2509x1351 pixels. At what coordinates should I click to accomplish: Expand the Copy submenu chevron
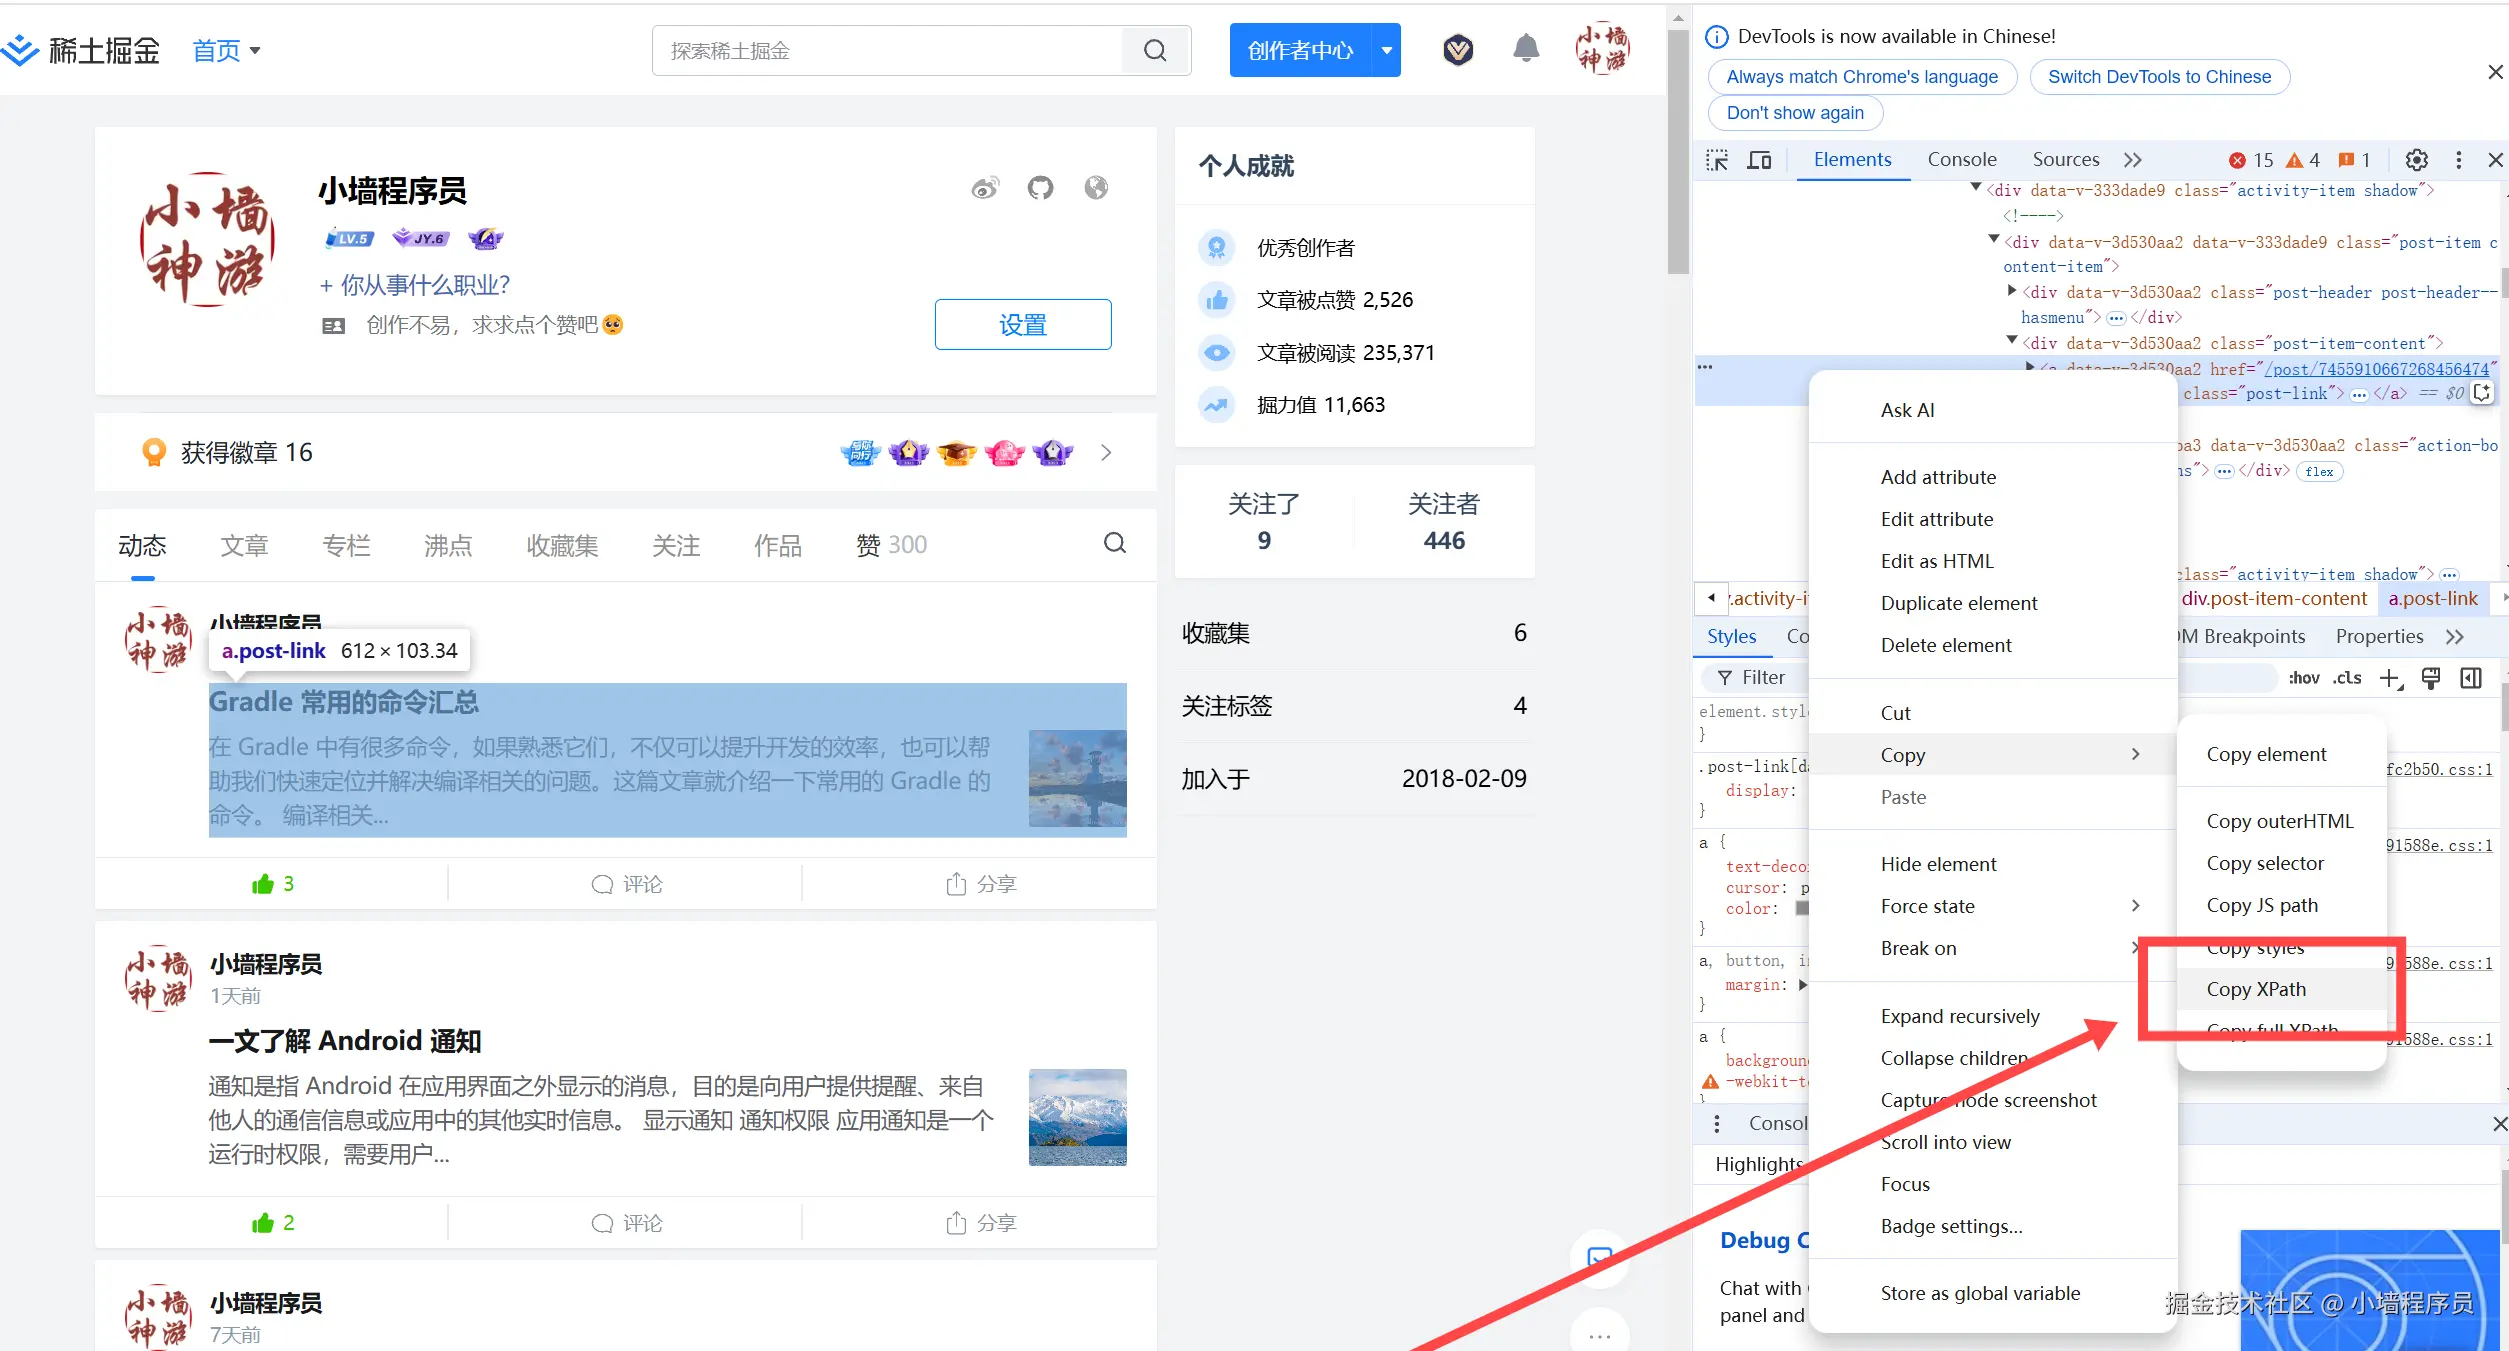pos(2136,754)
